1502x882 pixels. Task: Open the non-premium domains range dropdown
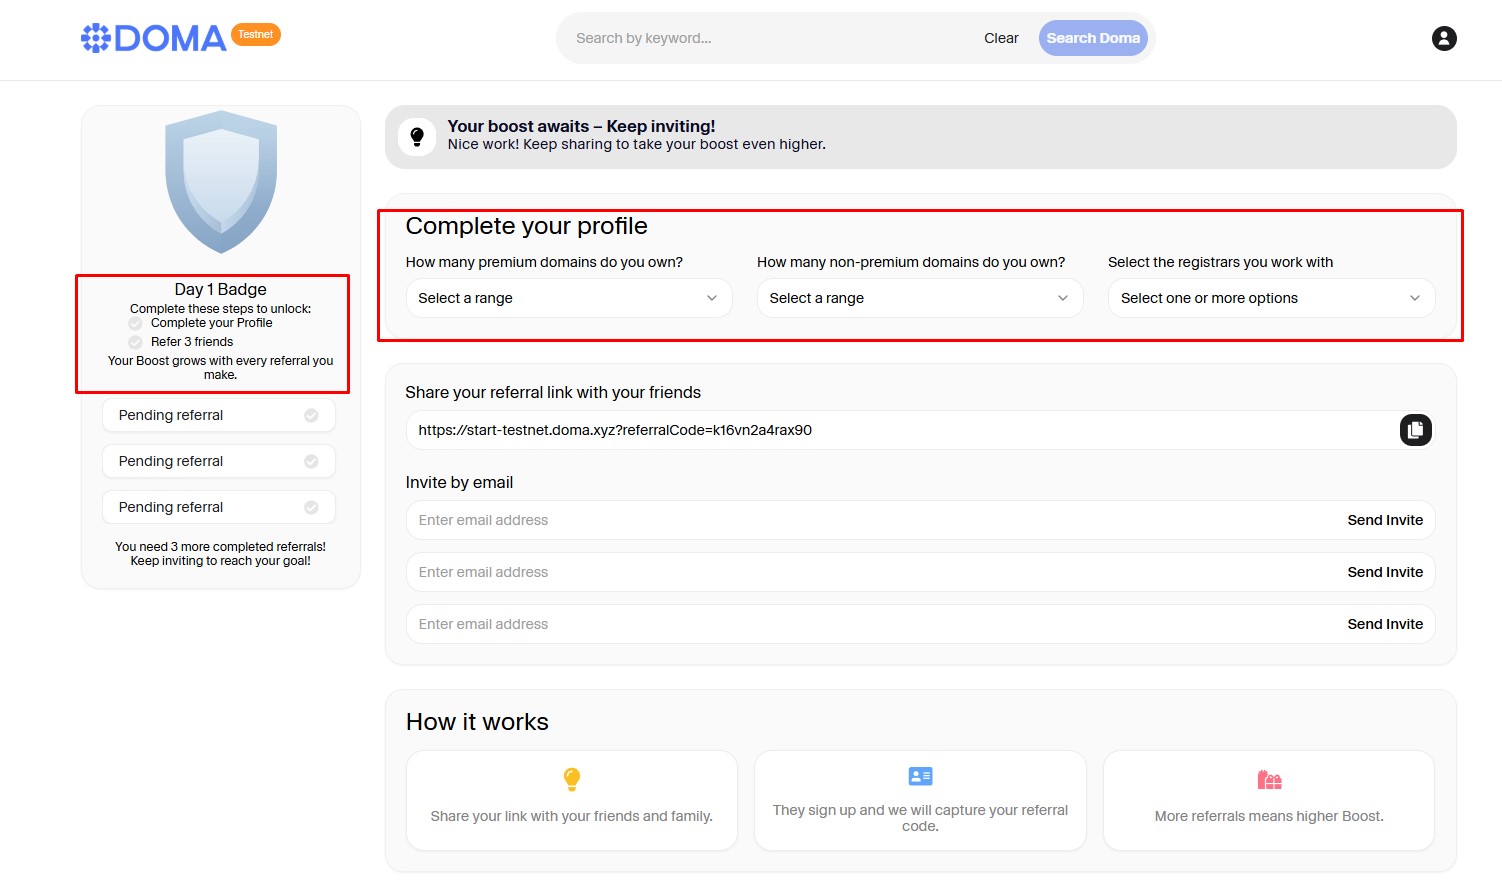919,298
